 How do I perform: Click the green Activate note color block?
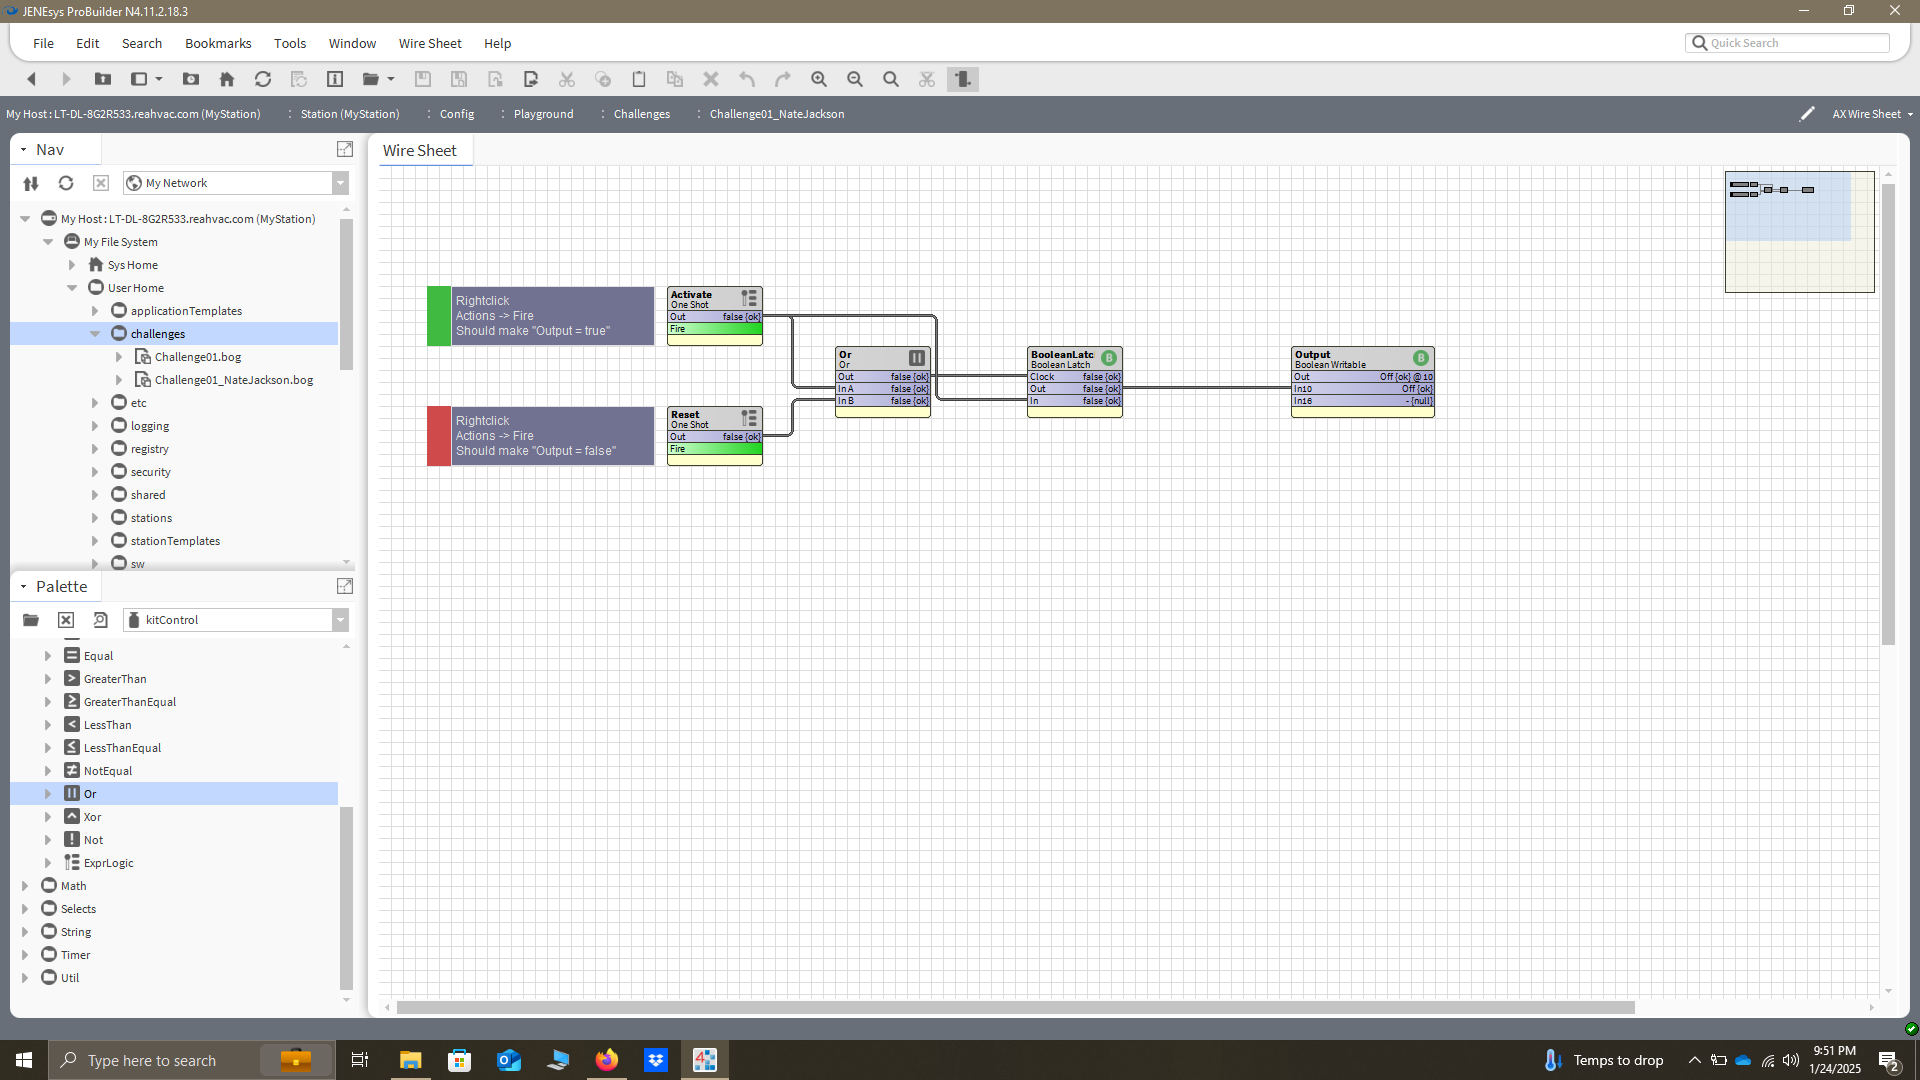[439, 316]
